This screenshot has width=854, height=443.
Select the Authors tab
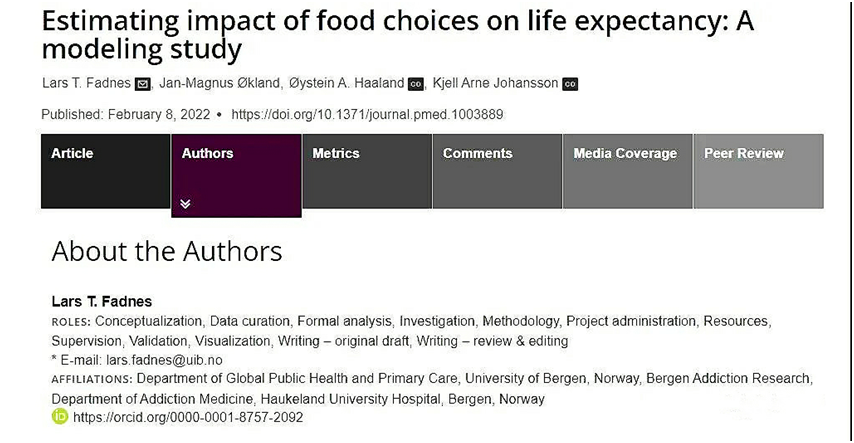(x=236, y=175)
